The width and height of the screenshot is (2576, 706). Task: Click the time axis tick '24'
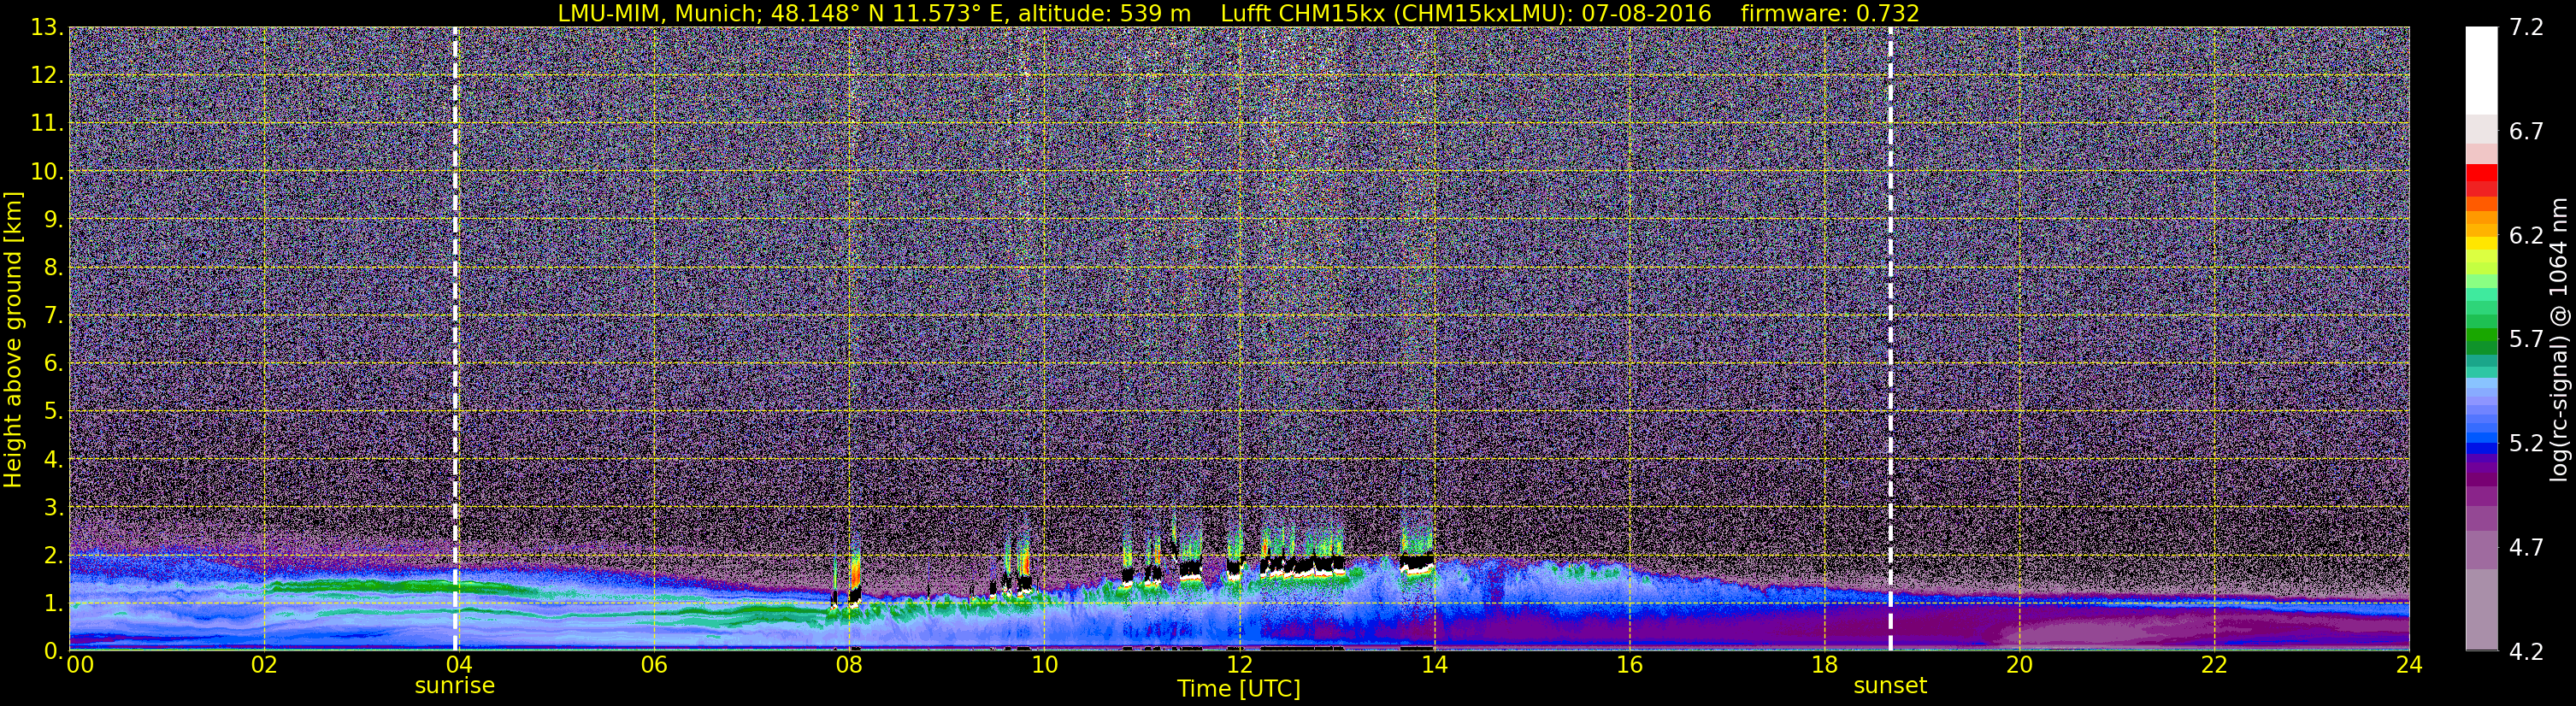(2409, 665)
